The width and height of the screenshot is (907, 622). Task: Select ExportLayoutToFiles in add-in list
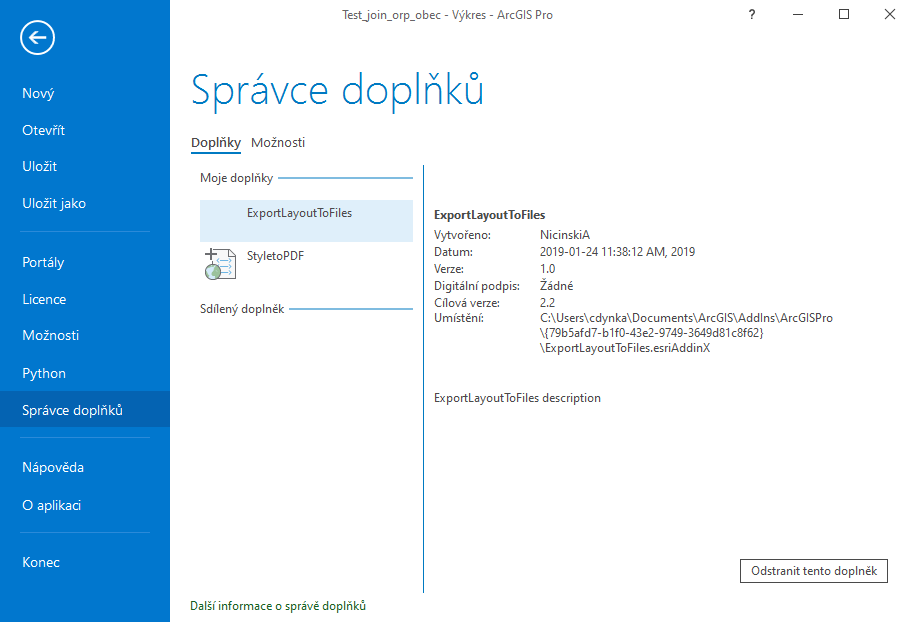point(306,220)
